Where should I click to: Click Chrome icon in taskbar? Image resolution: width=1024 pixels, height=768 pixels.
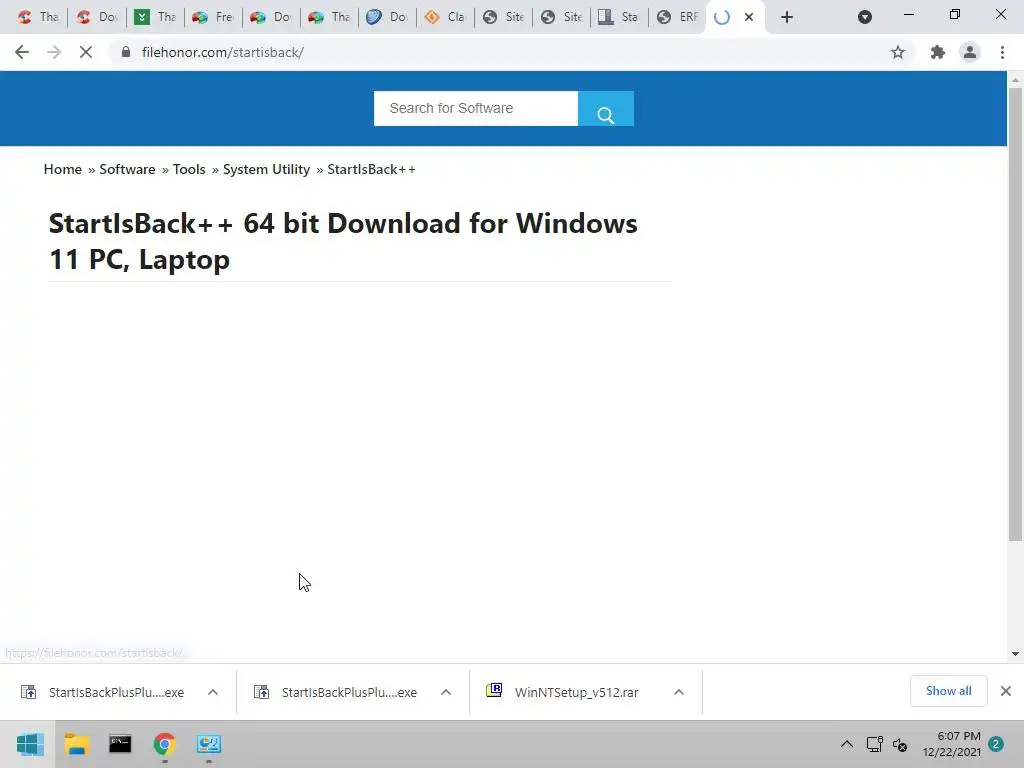[x=165, y=744]
